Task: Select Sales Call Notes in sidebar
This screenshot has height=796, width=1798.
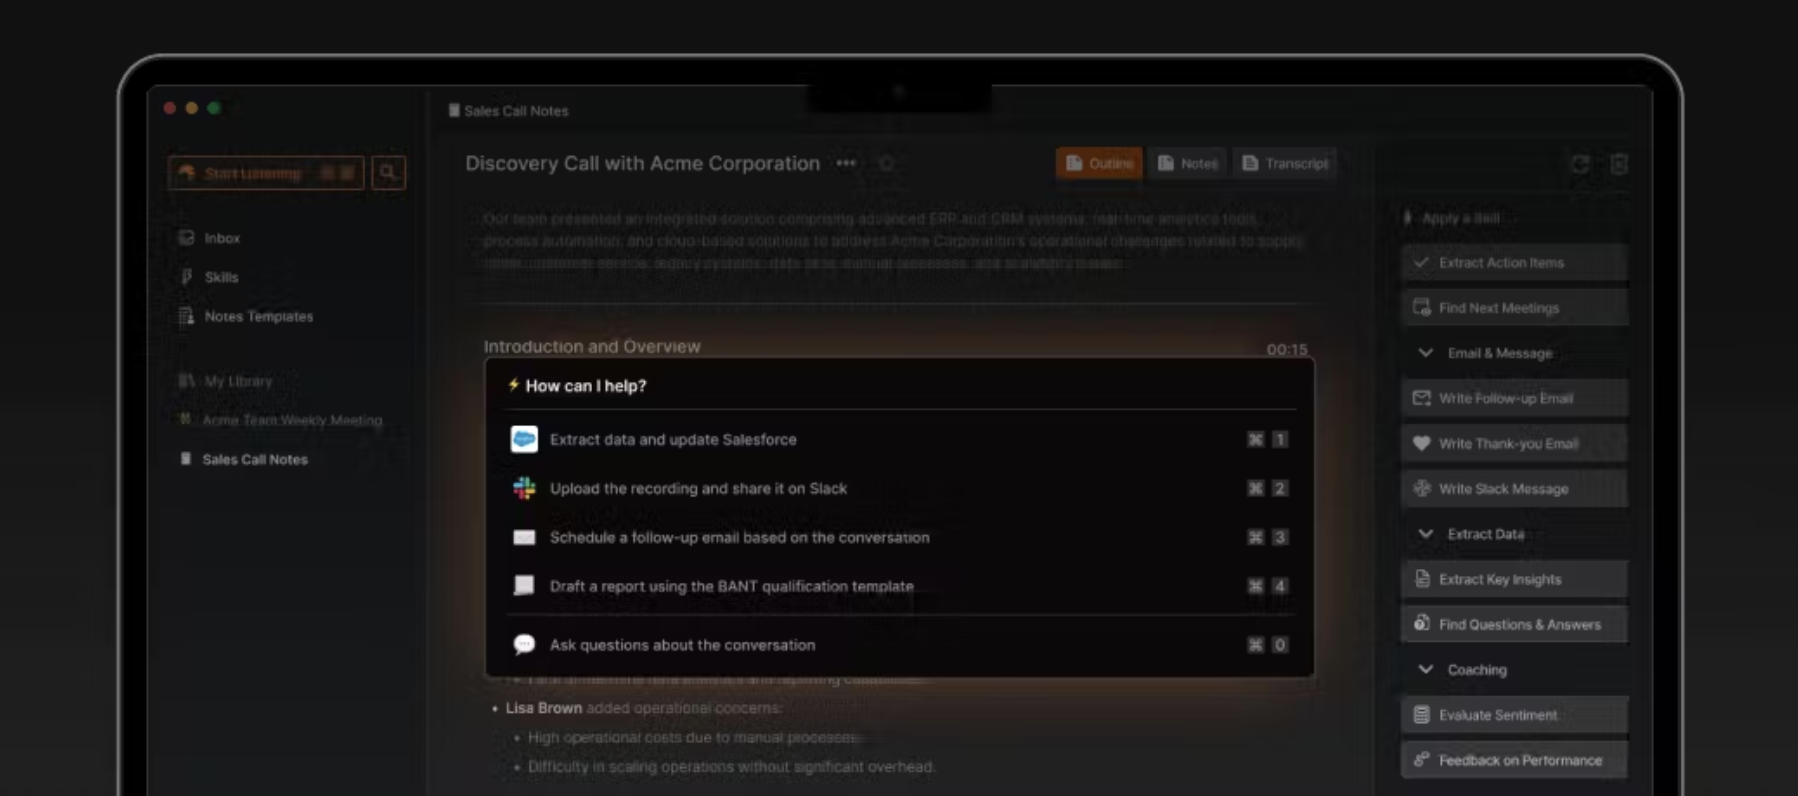Action: pos(255,459)
